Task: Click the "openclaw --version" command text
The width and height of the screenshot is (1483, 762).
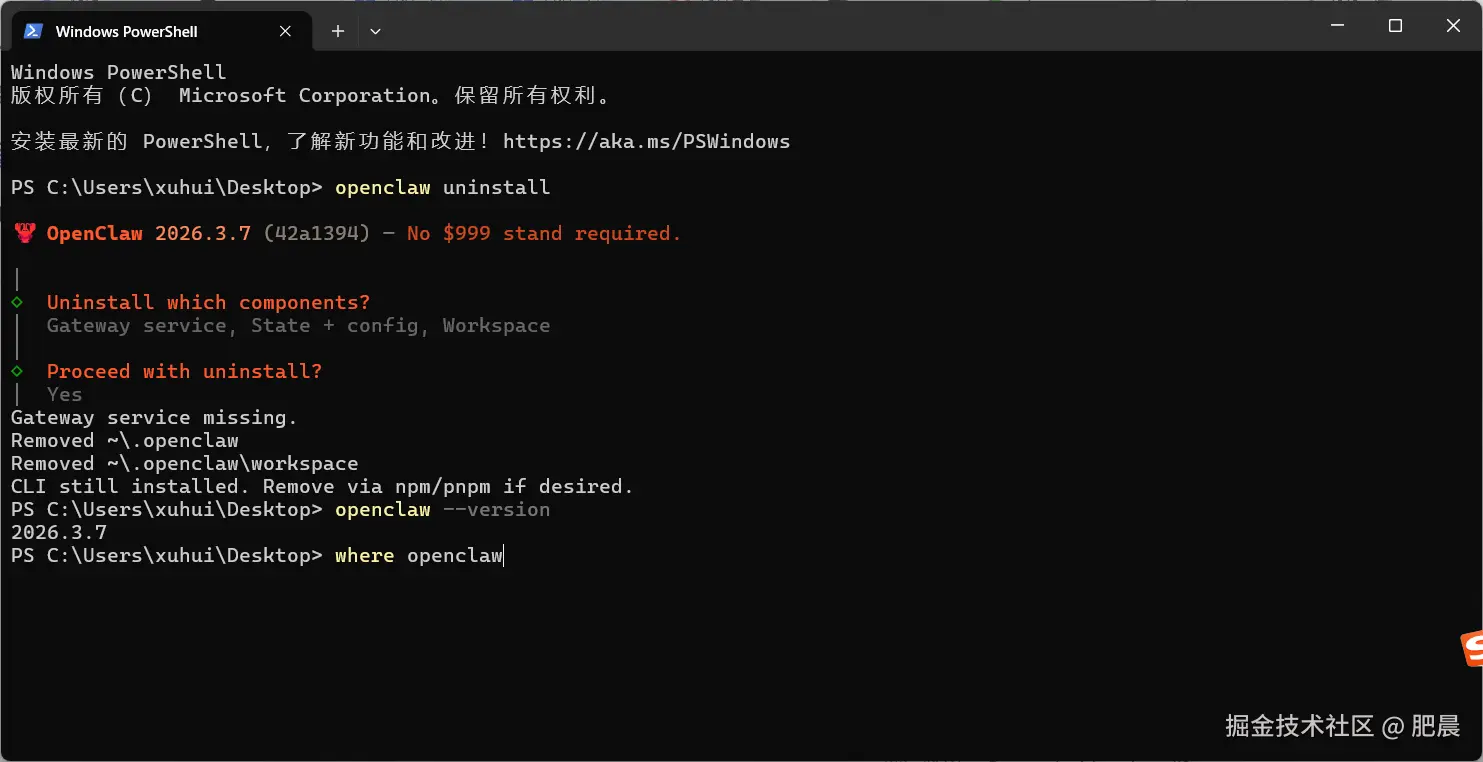Action: (x=442, y=509)
